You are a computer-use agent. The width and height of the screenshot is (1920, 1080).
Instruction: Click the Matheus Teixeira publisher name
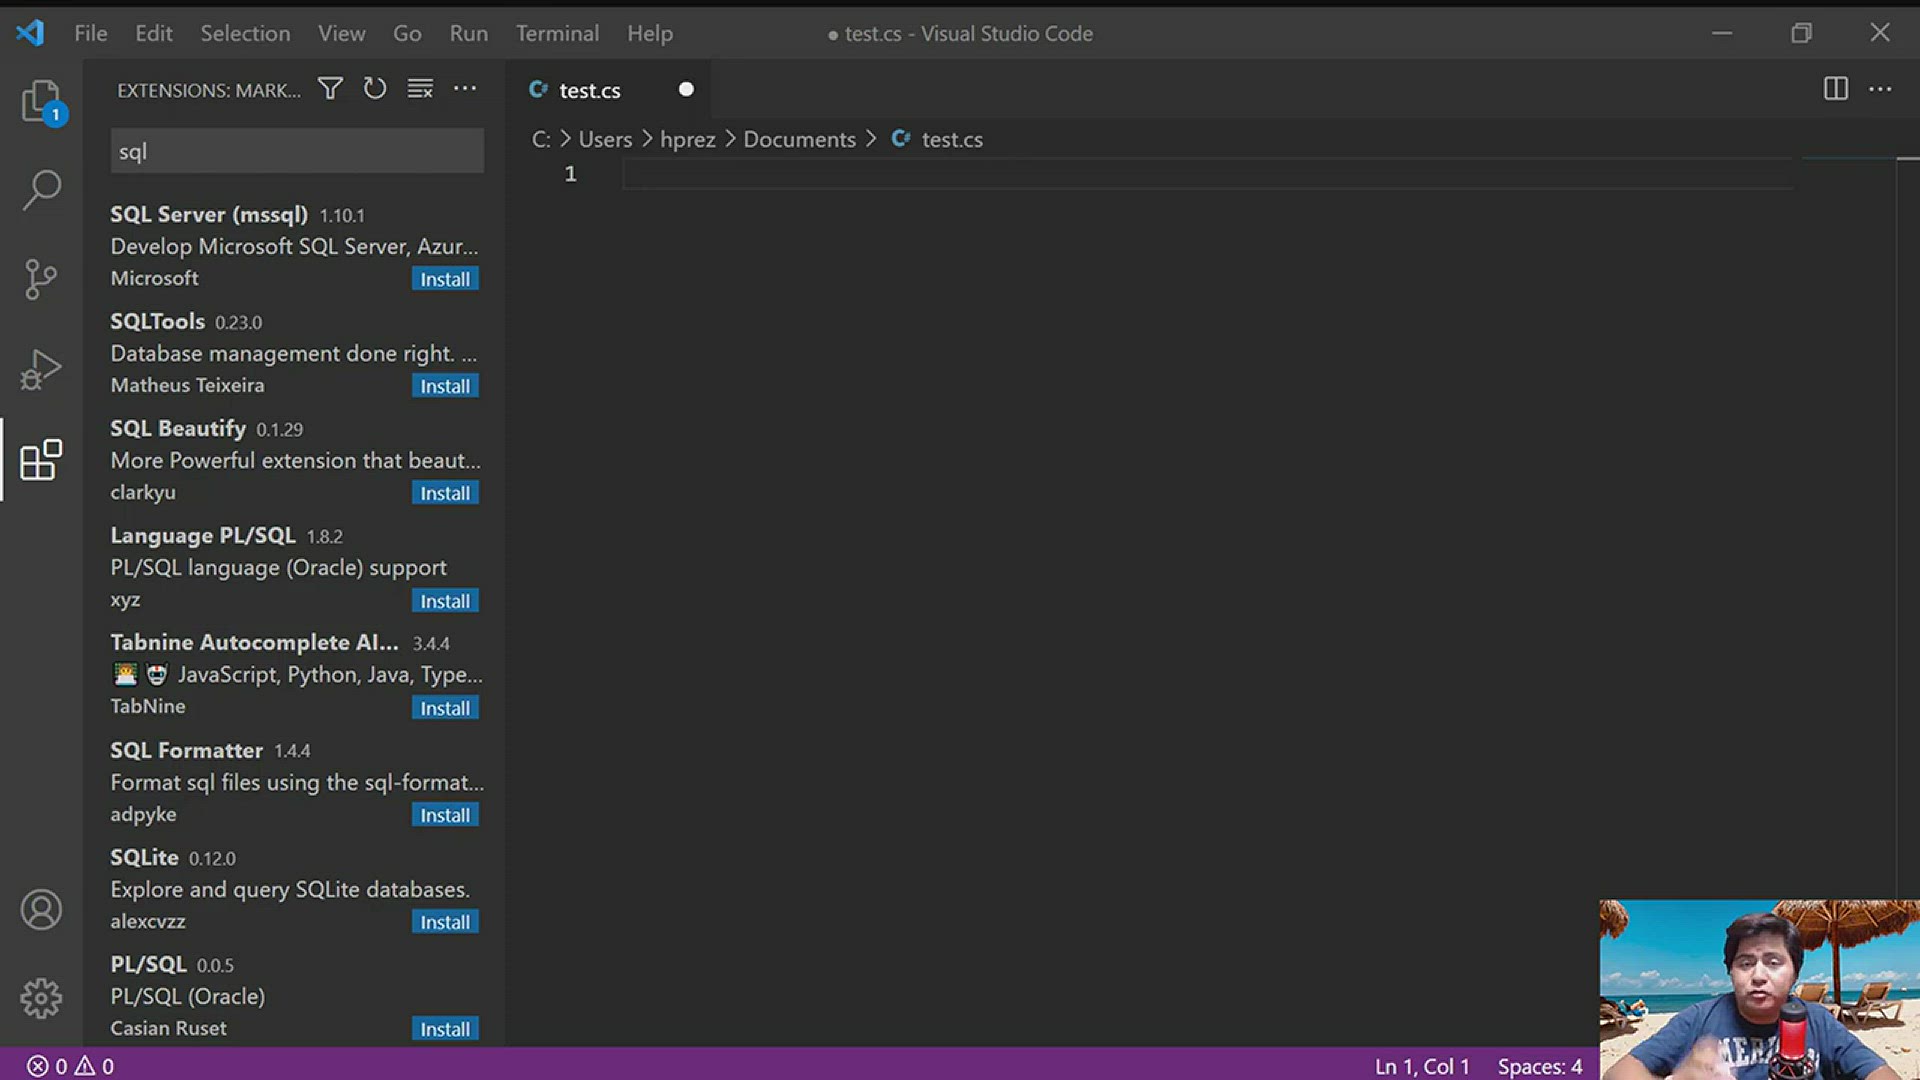tap(187, 385)
